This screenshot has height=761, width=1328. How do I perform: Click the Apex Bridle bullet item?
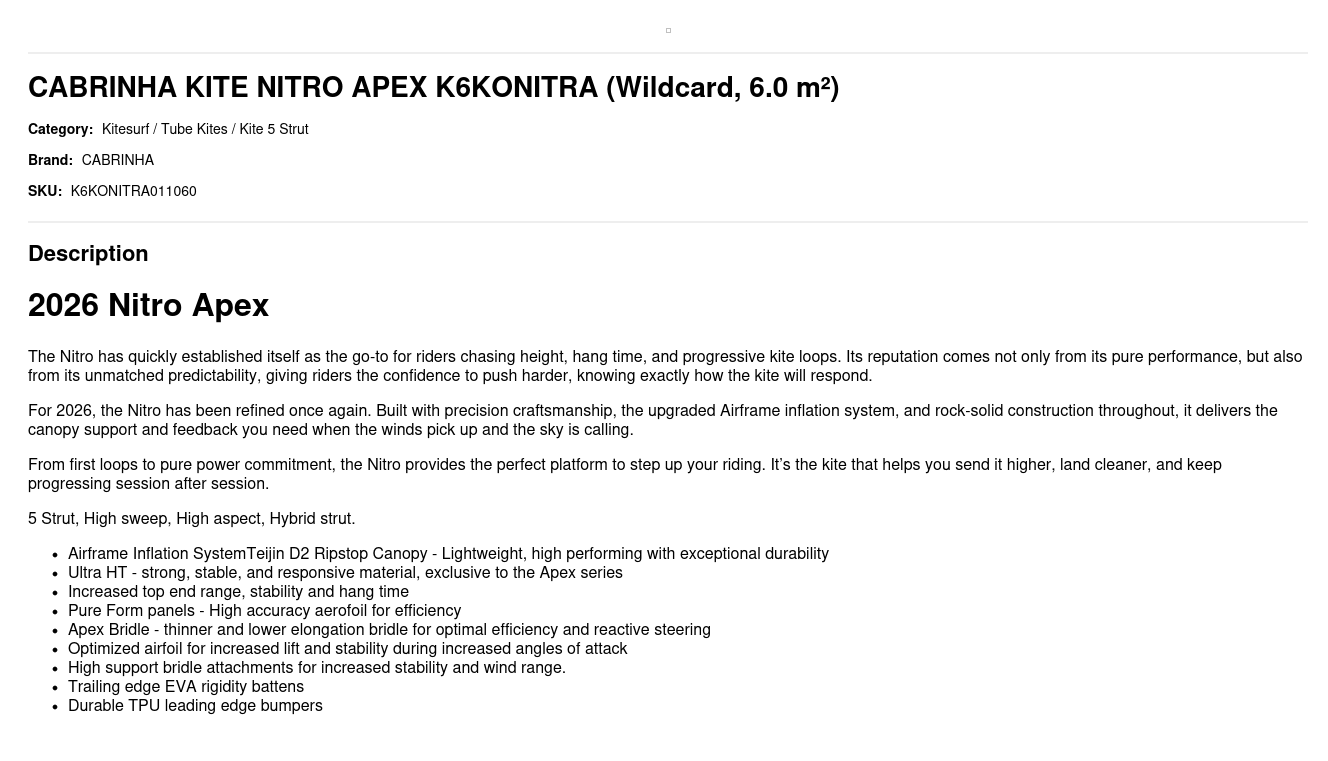point(389,630)
